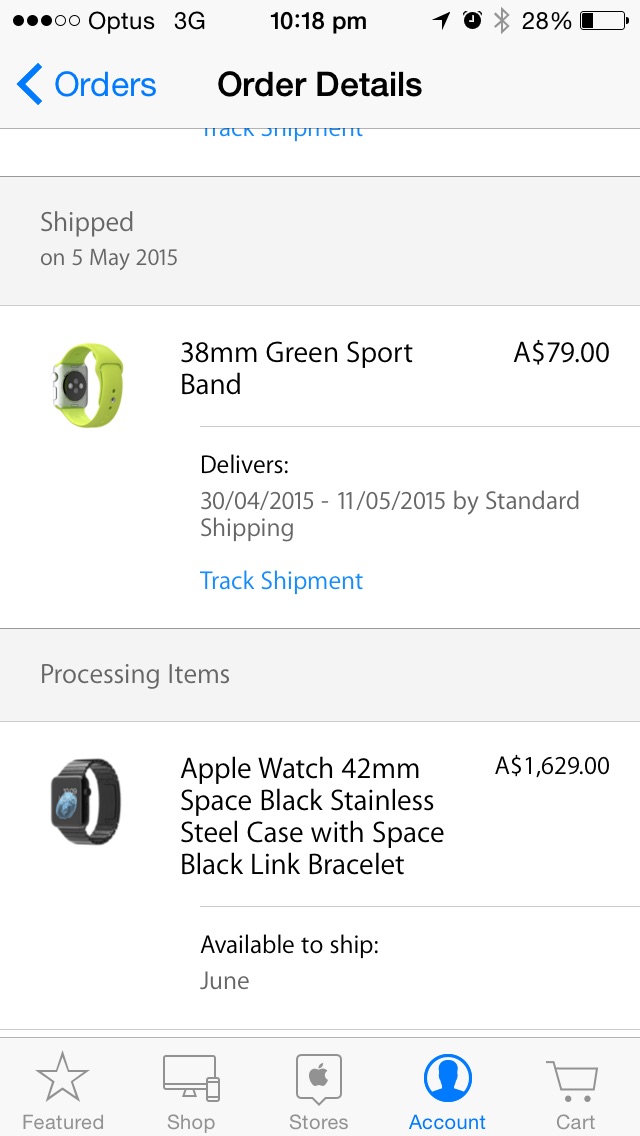This screenshot has height=1136, width=640.
Task: Tap the Bluetooth status icon
Action: coord(502,21)
